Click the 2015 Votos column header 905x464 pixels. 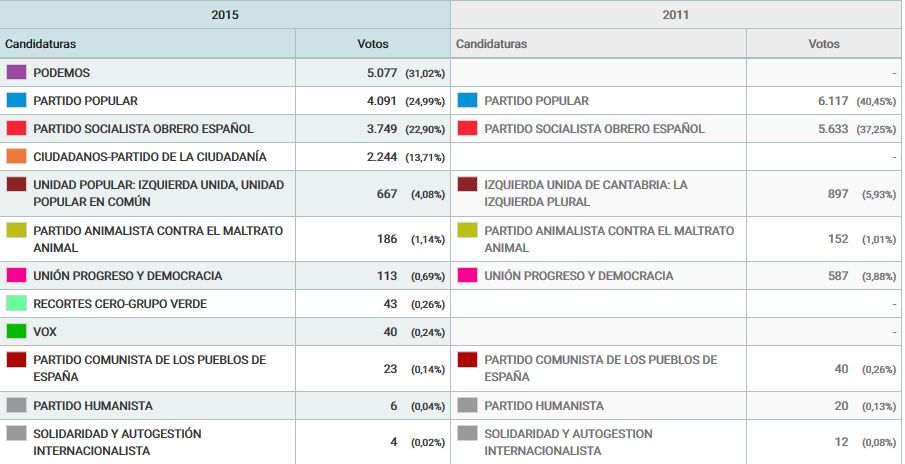(x=373, y=44)
